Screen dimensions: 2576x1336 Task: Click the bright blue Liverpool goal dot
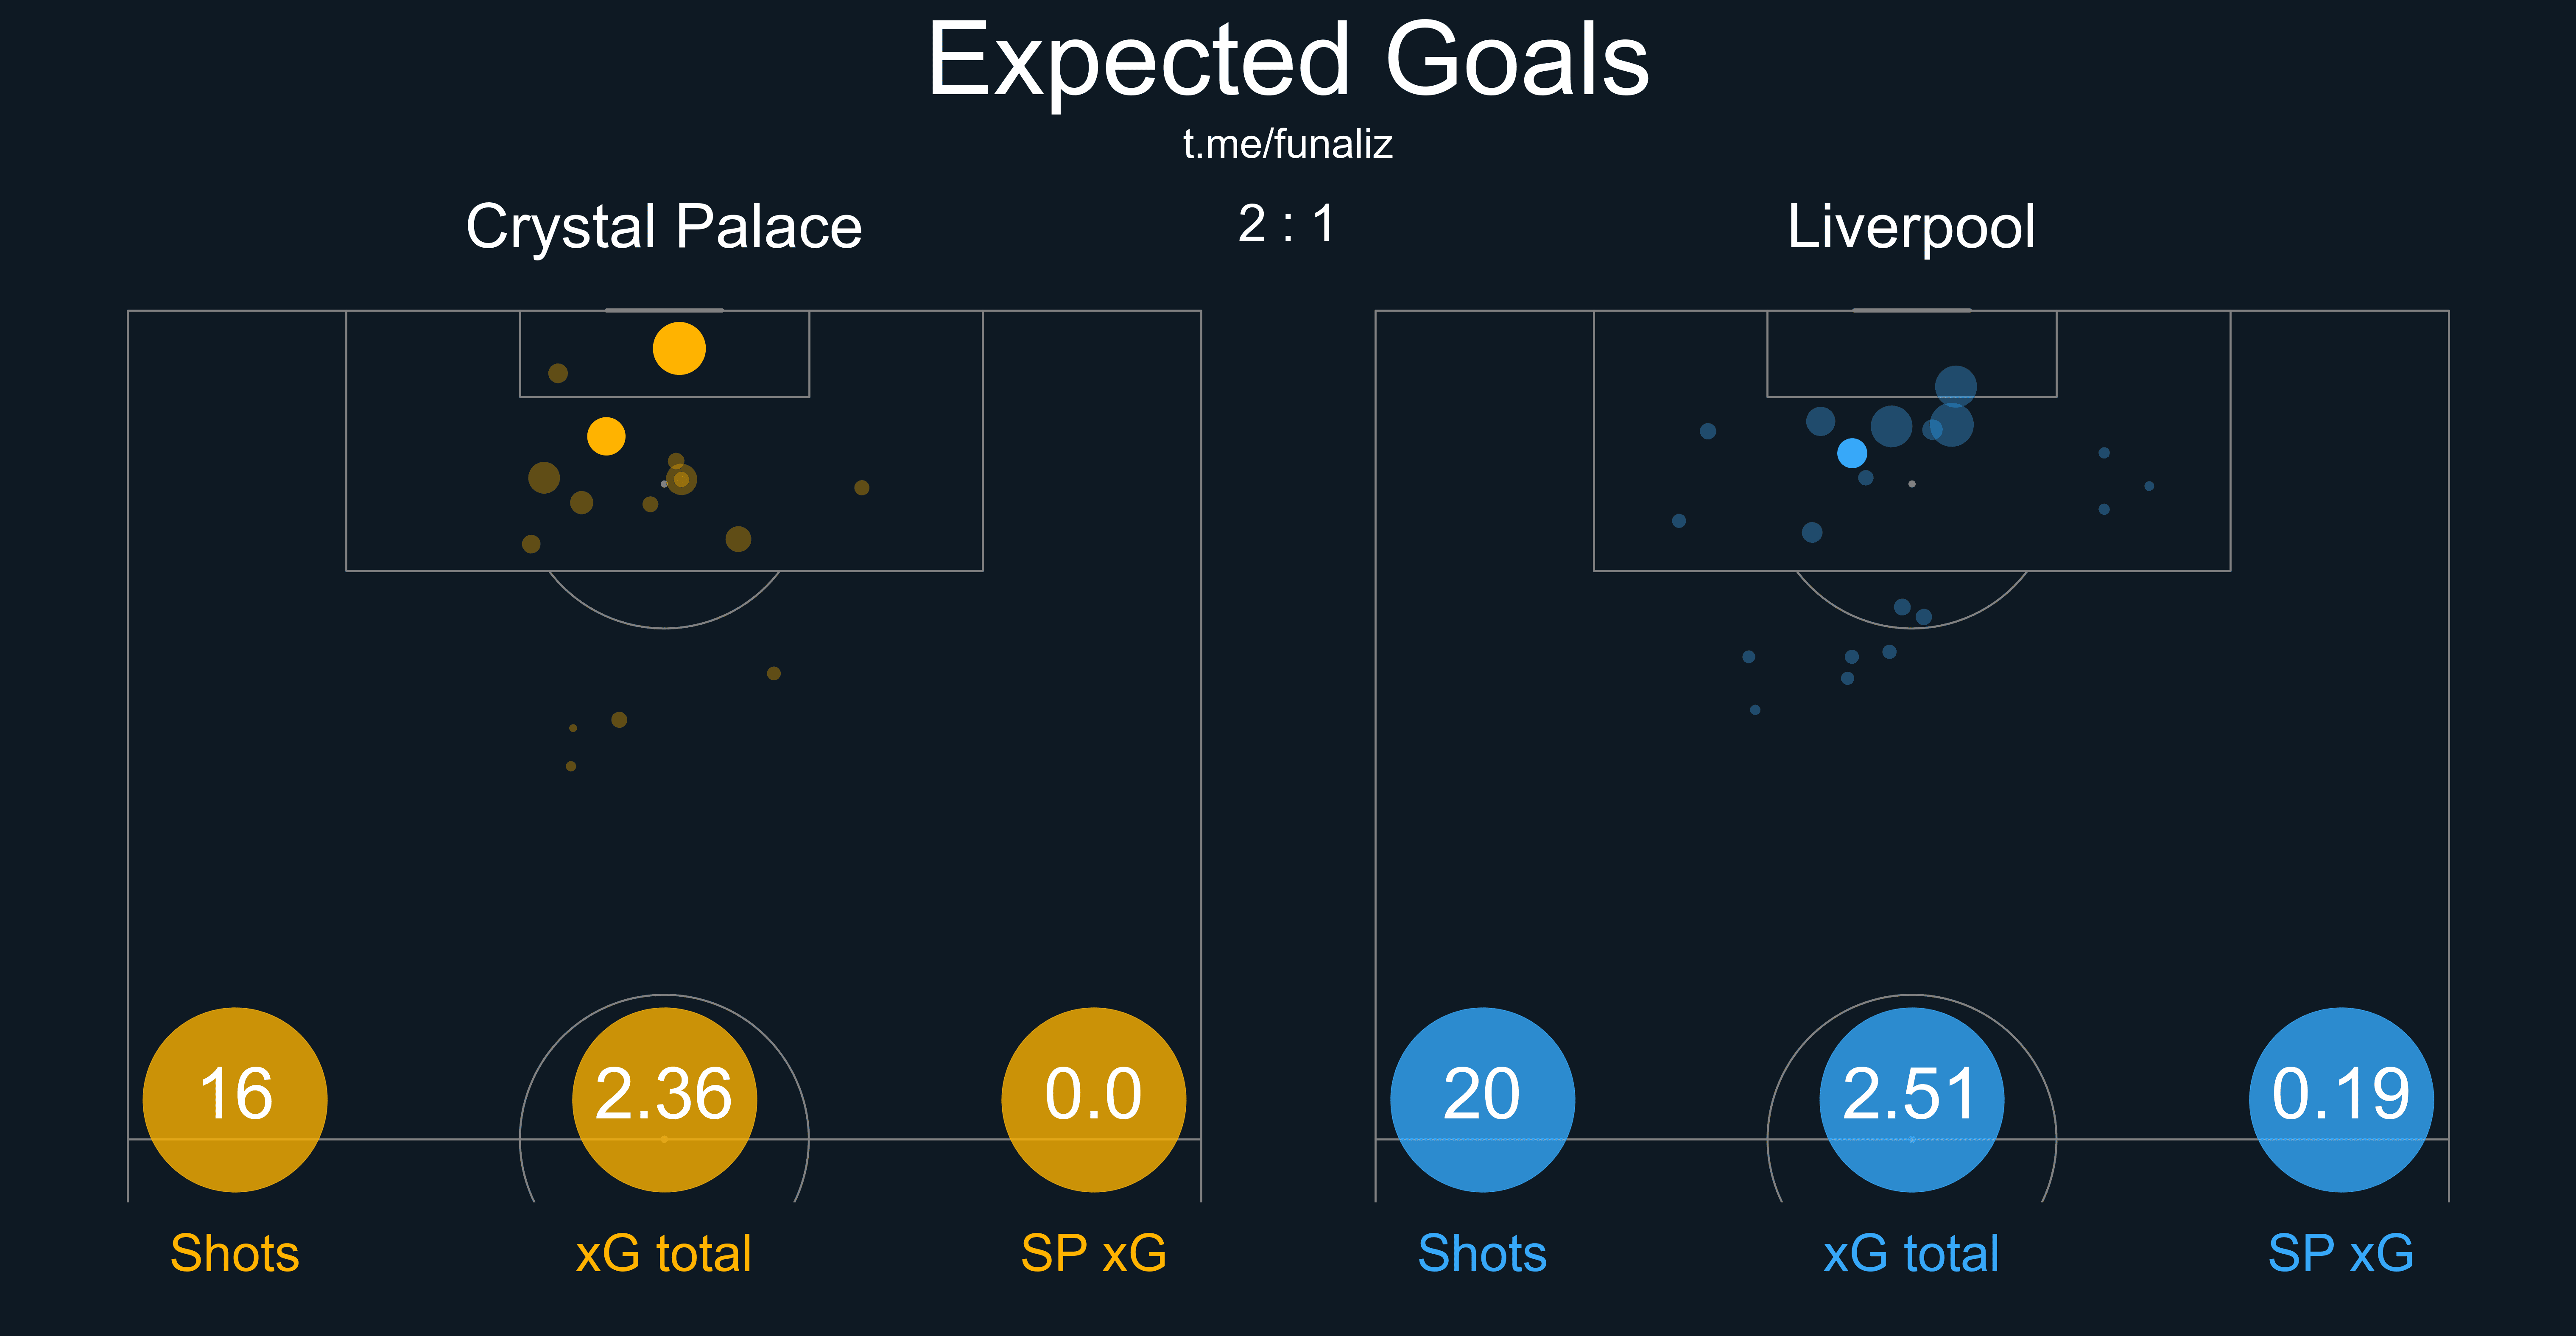[1852, 453]
